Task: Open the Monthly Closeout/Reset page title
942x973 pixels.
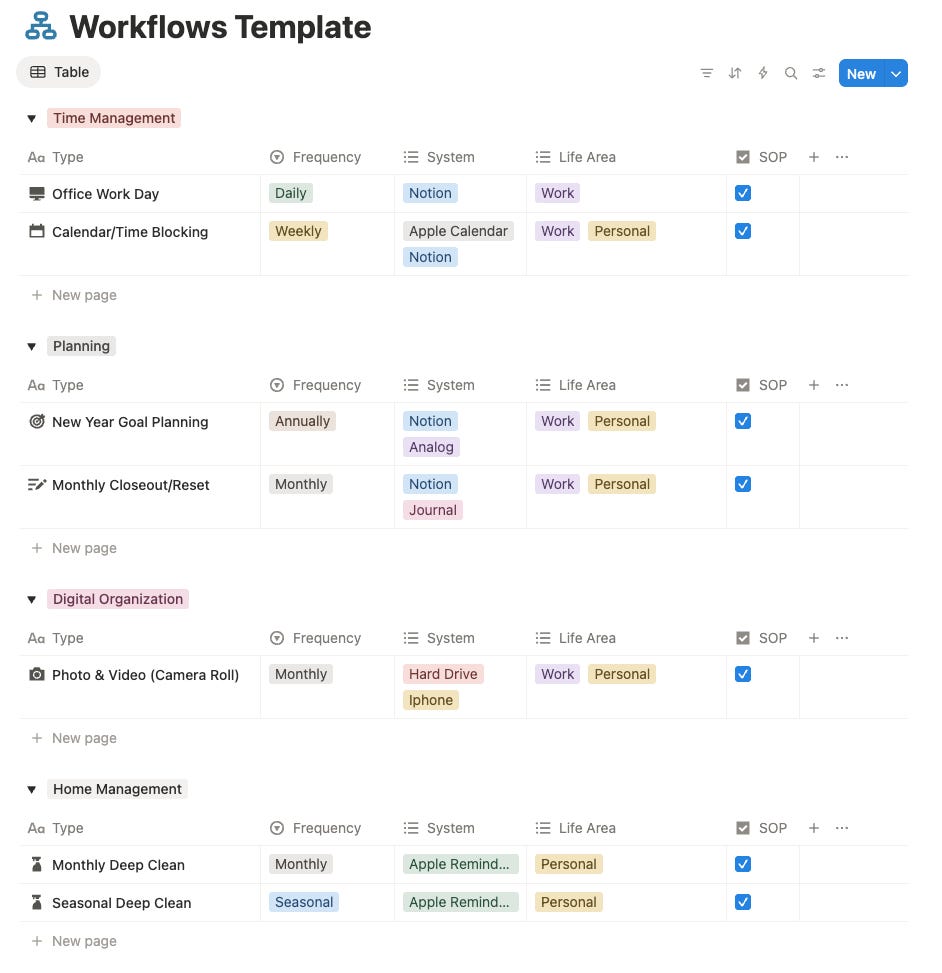Action: tap(130, 485)
